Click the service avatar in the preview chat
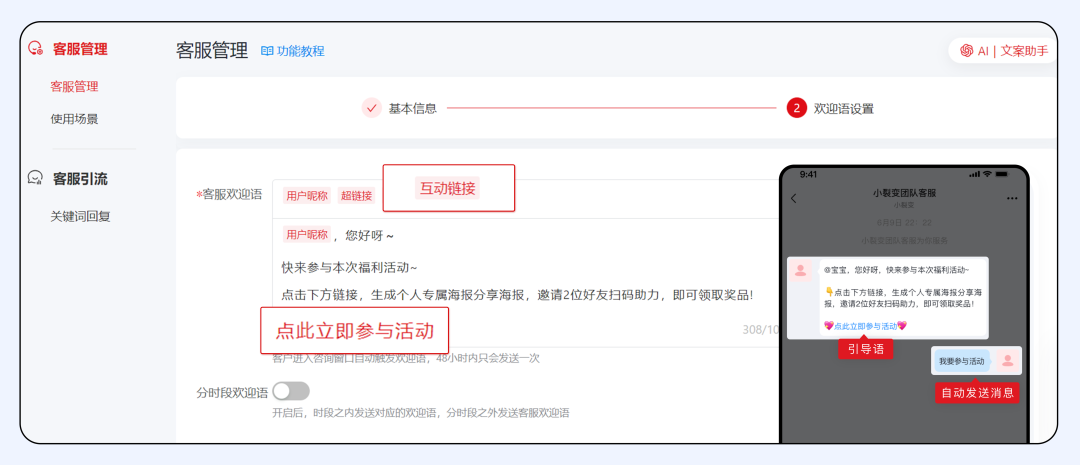The height and width of the screenshot is (465, 1080). click(800, 271)
